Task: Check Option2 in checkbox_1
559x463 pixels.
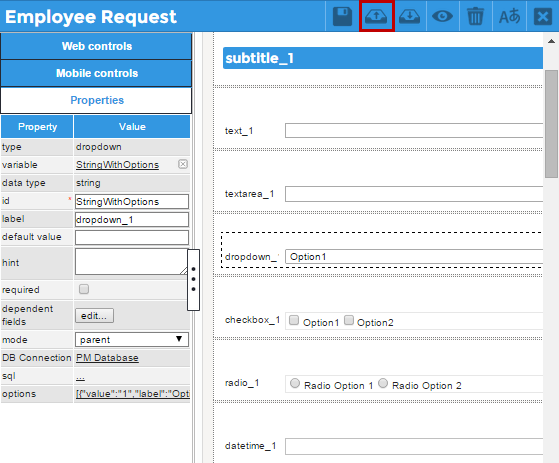Action: [x=349, y=320]
